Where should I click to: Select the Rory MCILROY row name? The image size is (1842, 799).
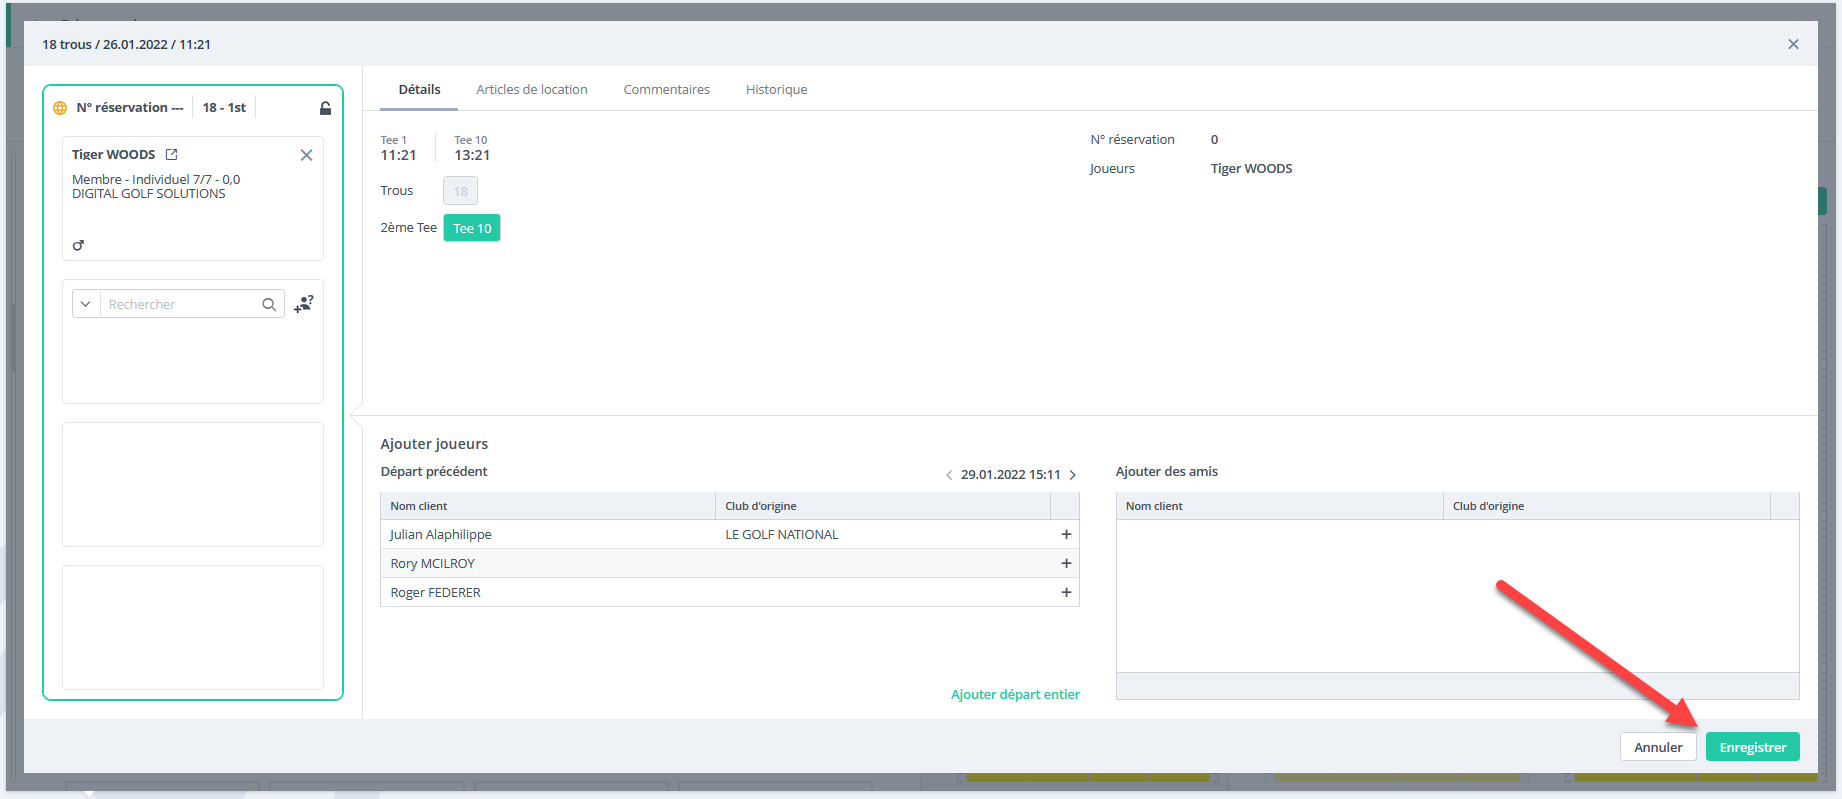pyautogui.click(x=432, y=563)
